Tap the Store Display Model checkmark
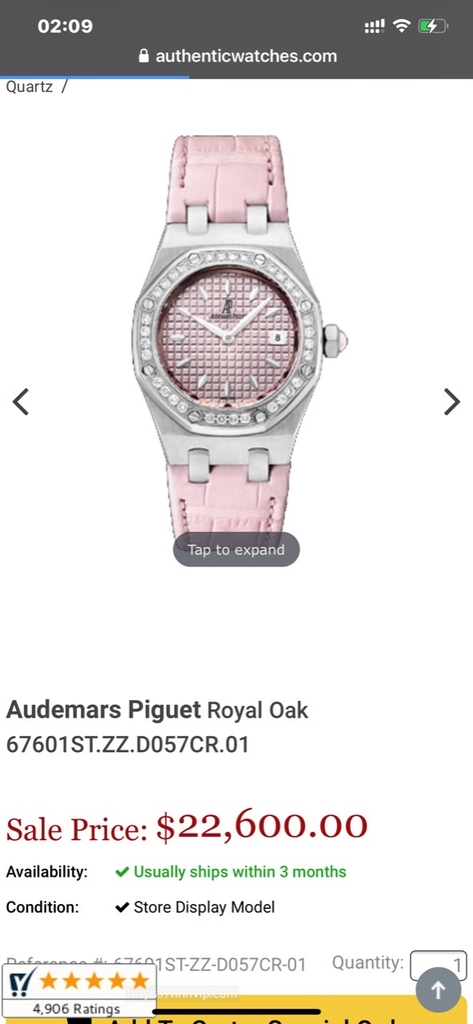Image resolution: width=473 pixels, height=1024 pixels. click(122, 907)
